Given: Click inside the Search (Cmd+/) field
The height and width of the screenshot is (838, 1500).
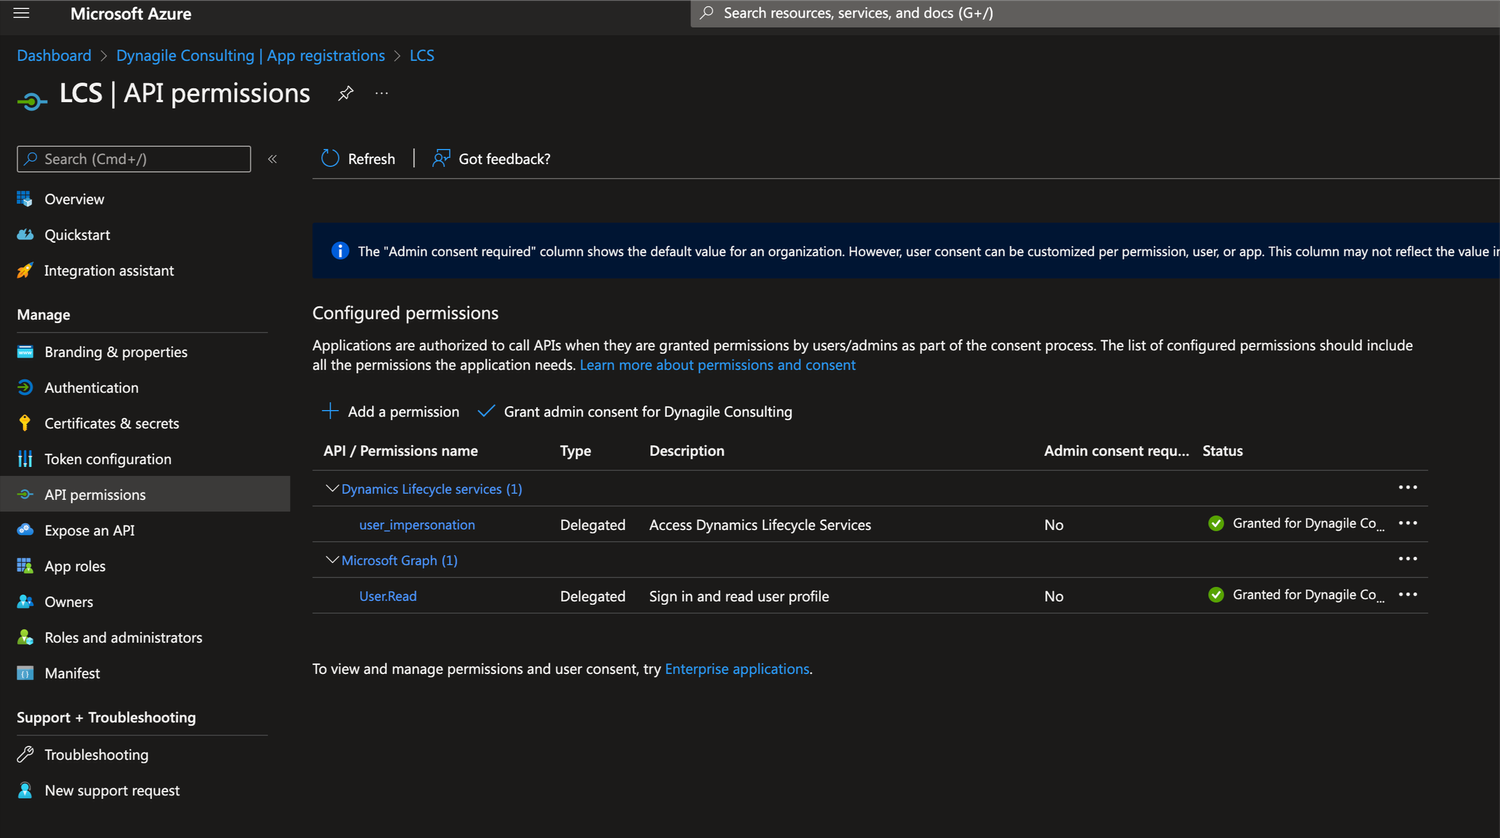Looking at the screenshot, I should pos(133,158).
